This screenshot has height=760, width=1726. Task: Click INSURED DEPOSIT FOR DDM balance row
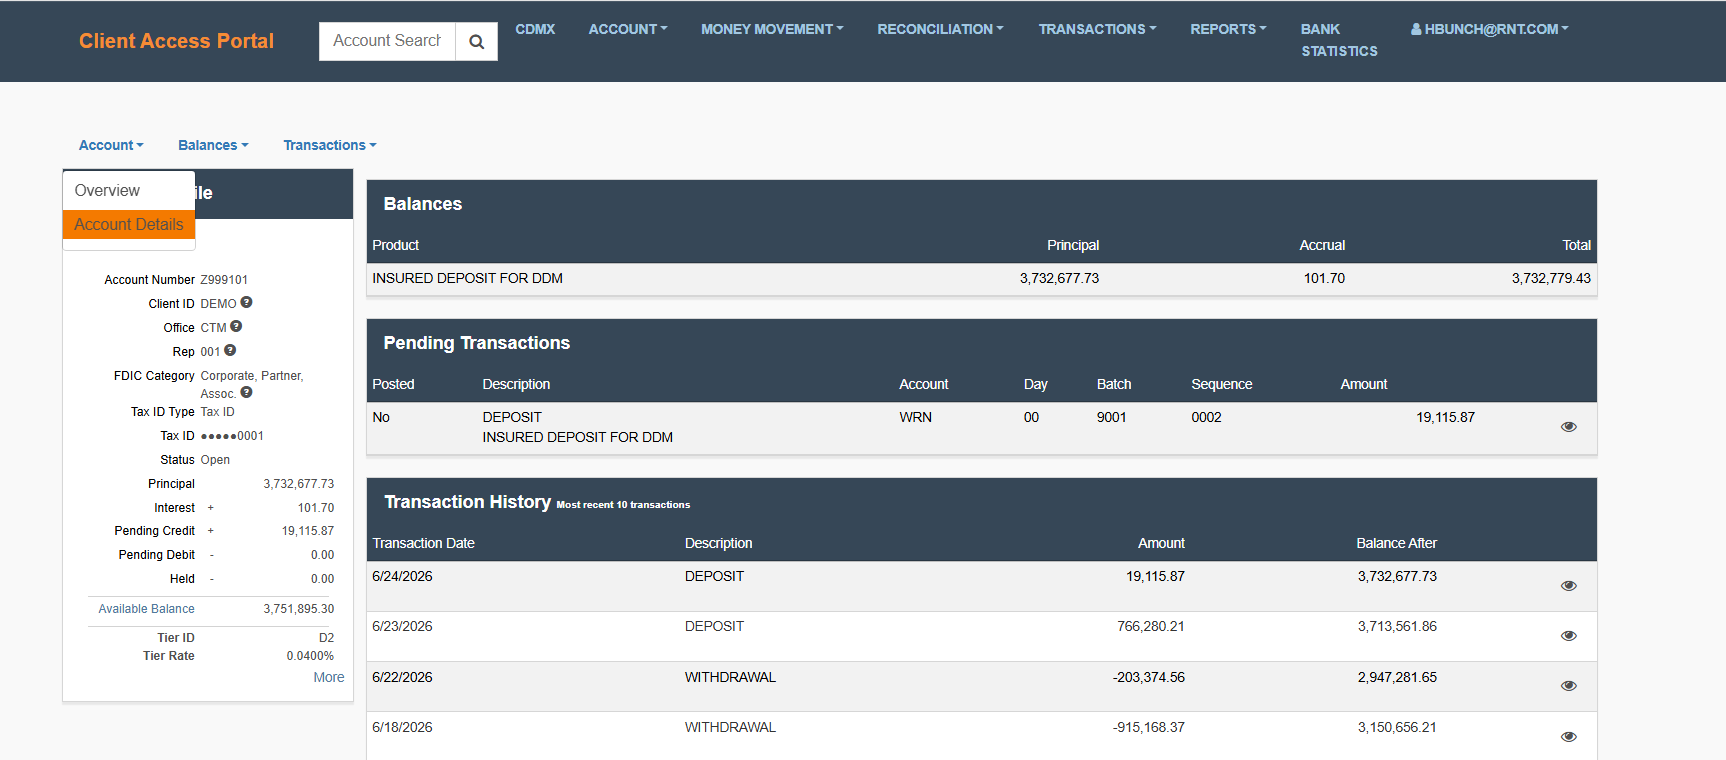[x=982, y=279]
